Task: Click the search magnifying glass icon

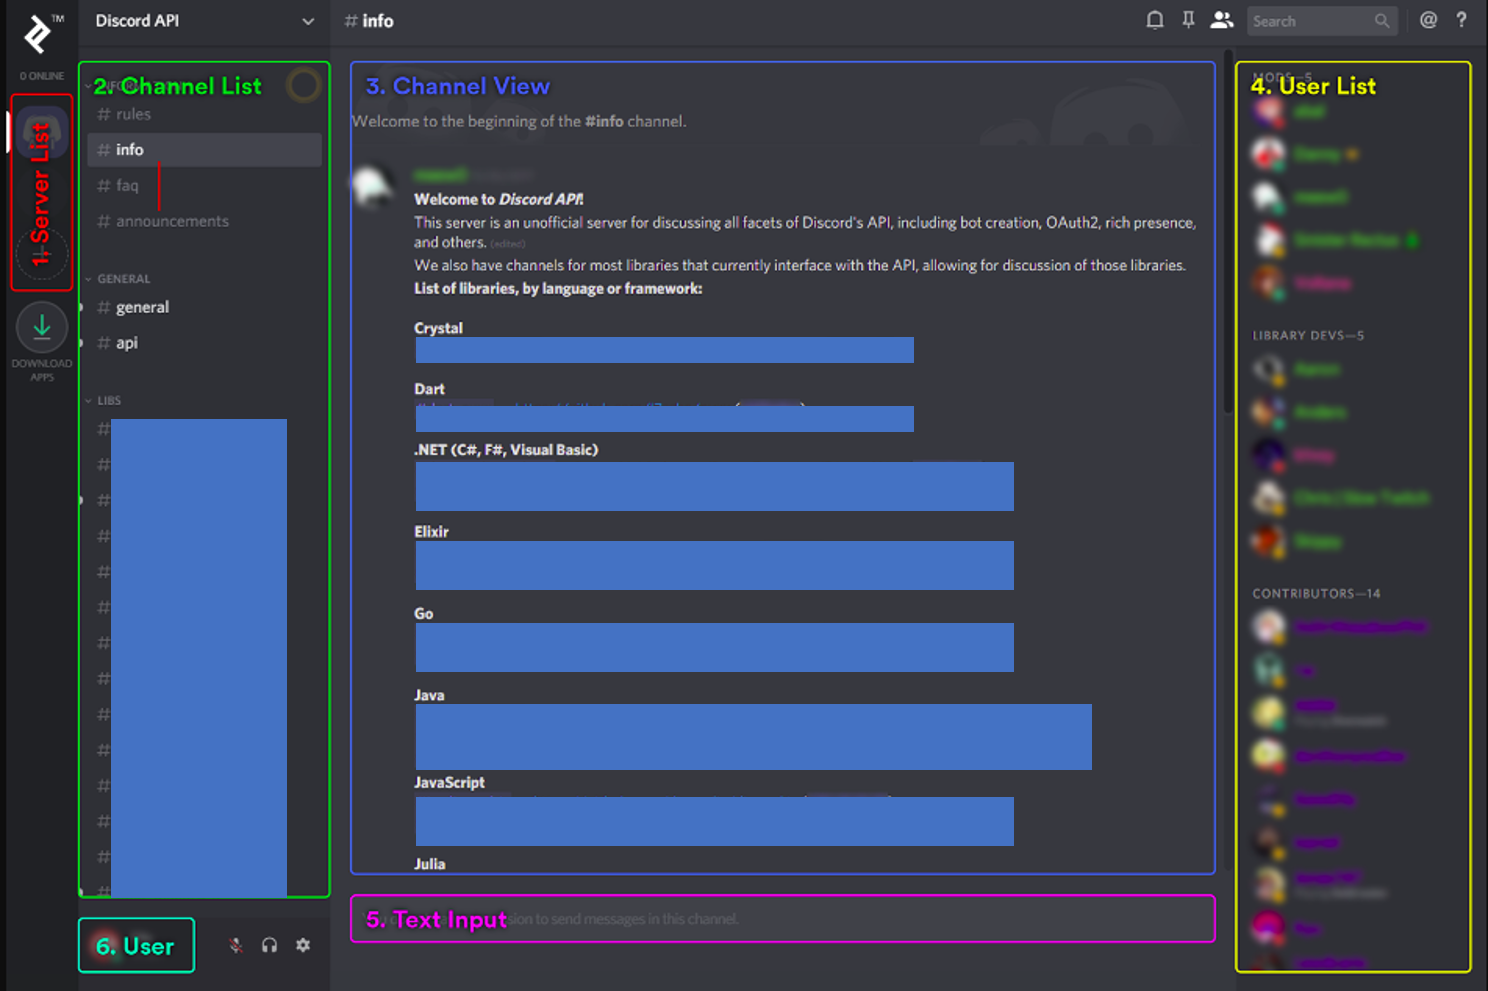Action: click(1383, 20)
